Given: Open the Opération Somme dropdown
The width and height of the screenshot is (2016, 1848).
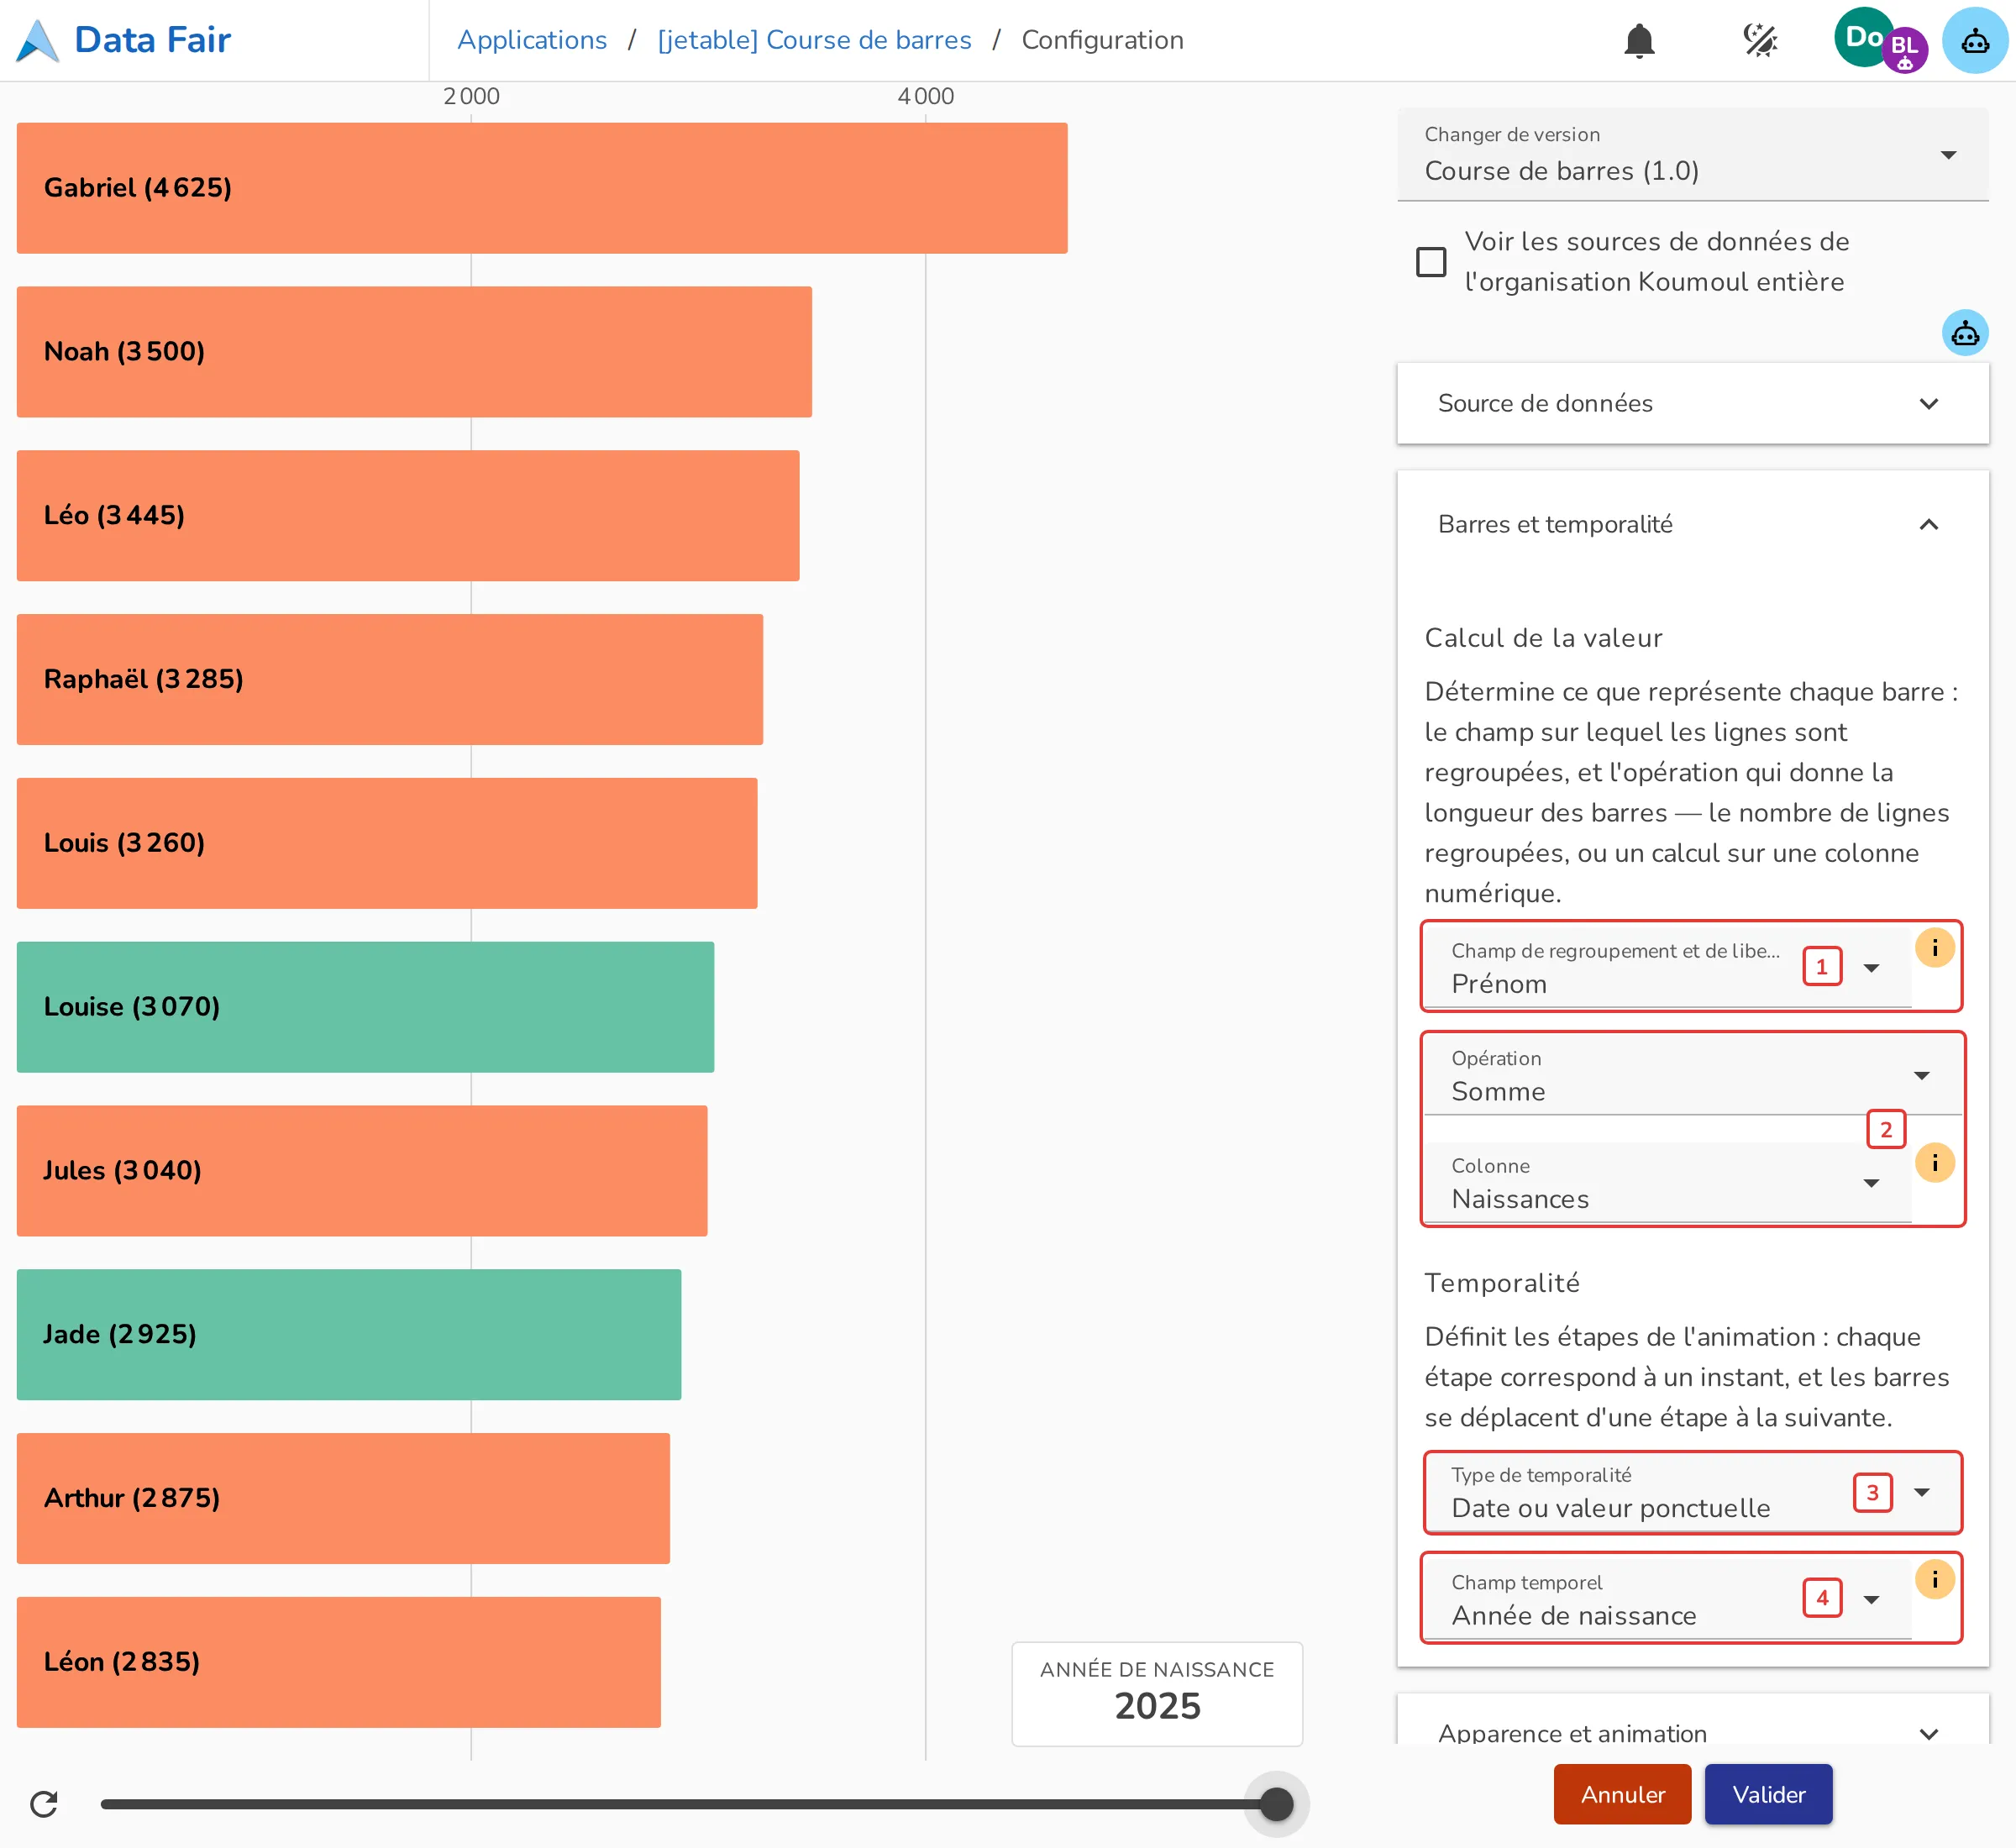Looking at the screenshot, I should tap(1692, 1075).
